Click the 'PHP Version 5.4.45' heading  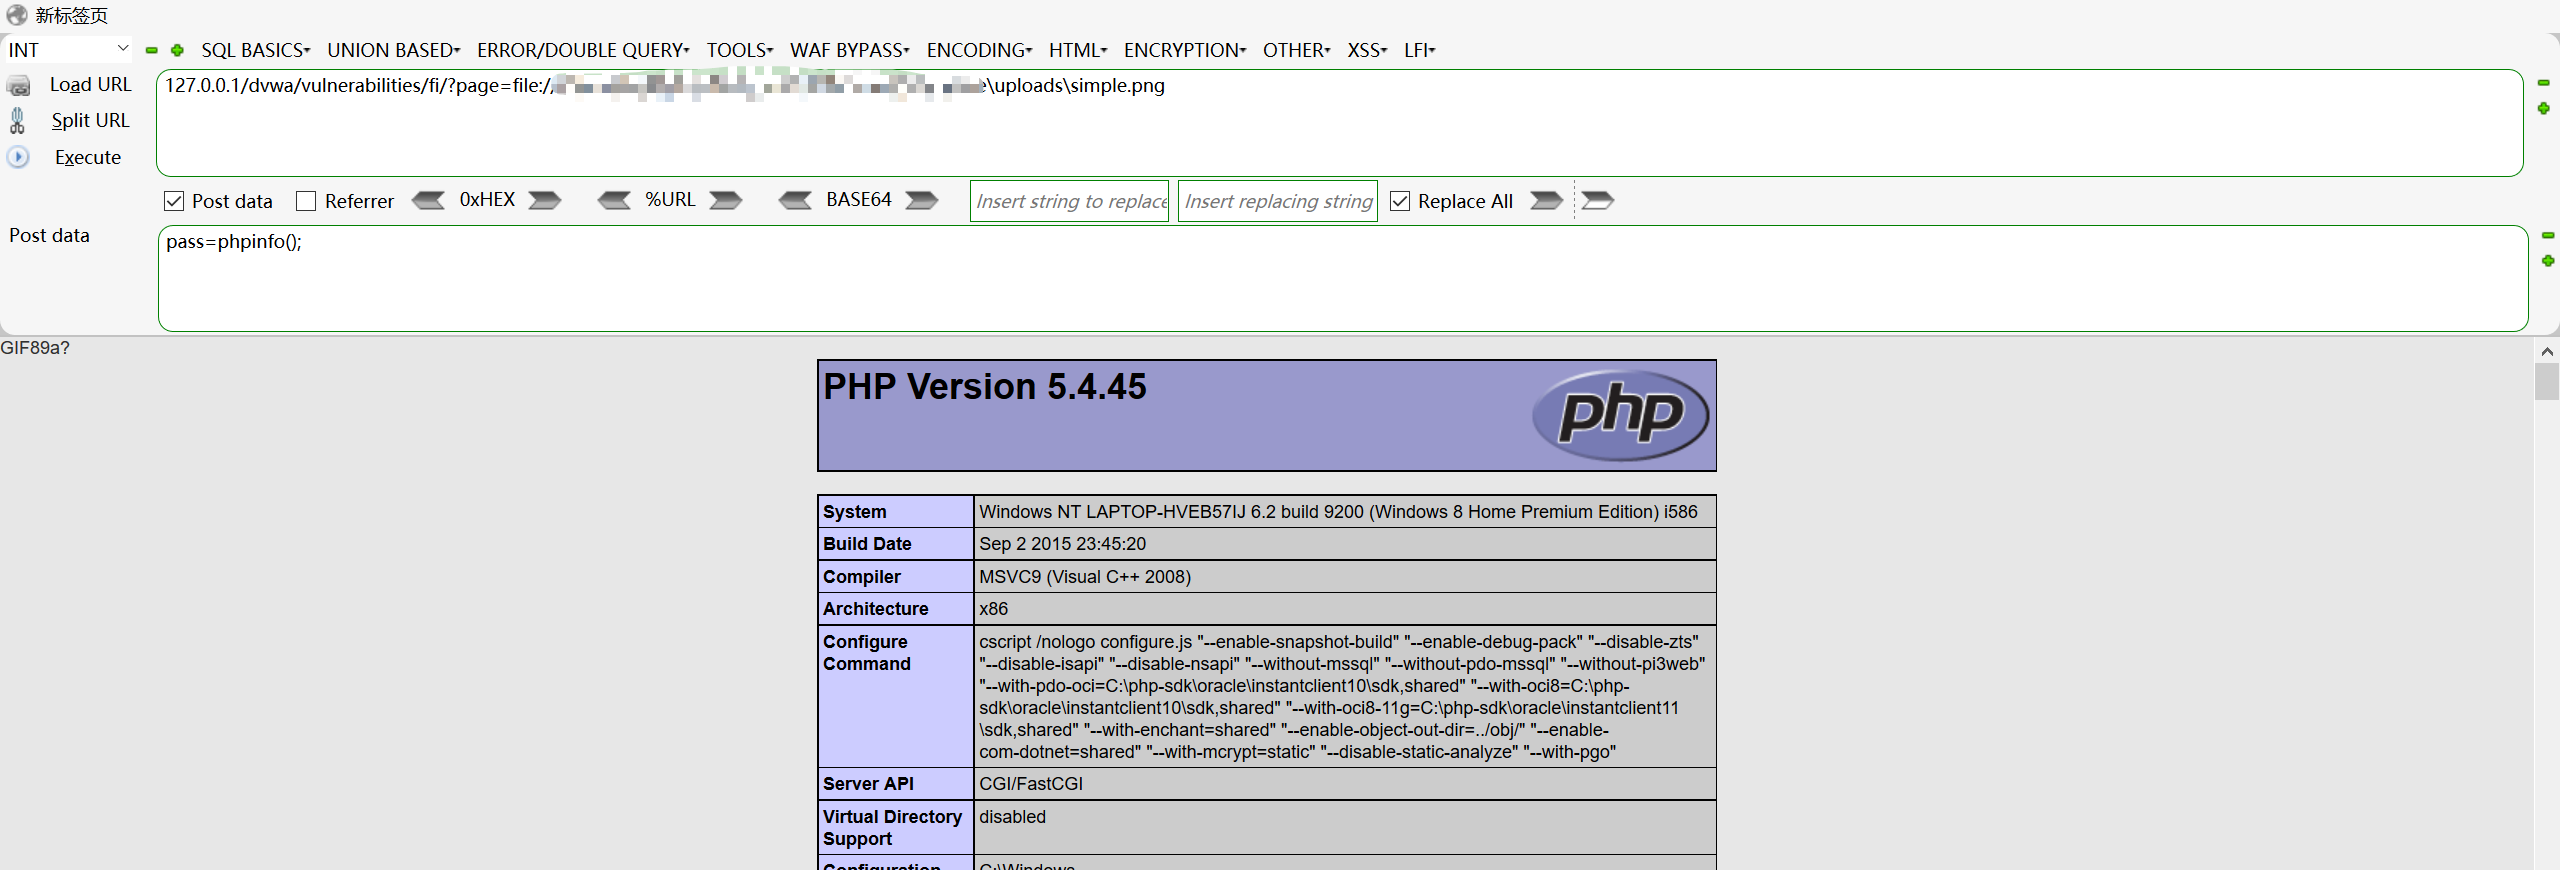pos(984,387)
